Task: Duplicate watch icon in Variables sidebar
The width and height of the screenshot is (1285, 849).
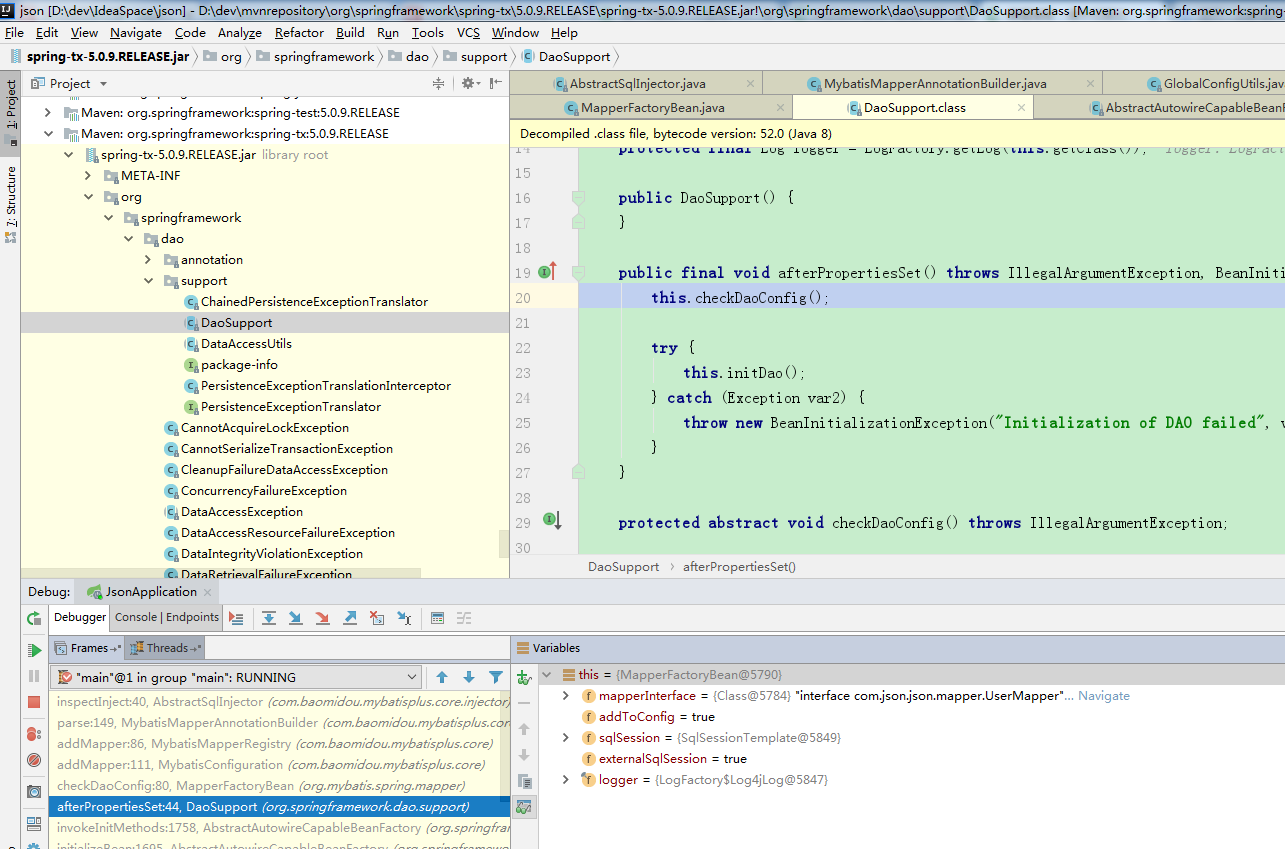Action: (x=524, y=781)
